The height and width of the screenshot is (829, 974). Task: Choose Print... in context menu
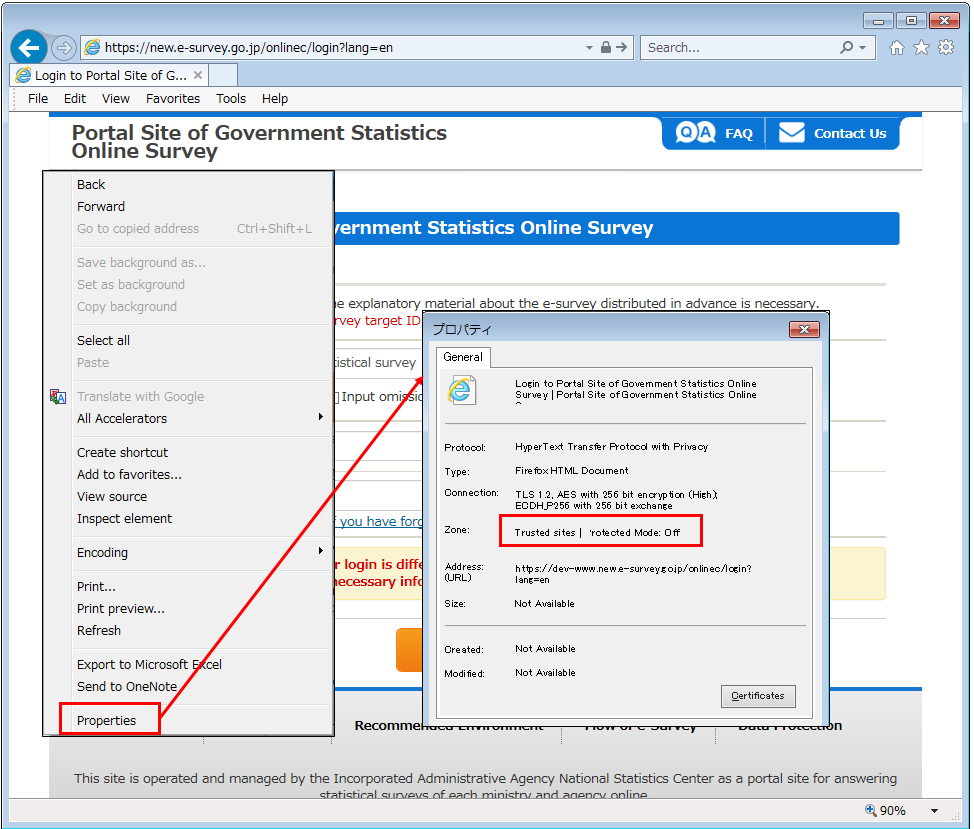tap(203, 587)
